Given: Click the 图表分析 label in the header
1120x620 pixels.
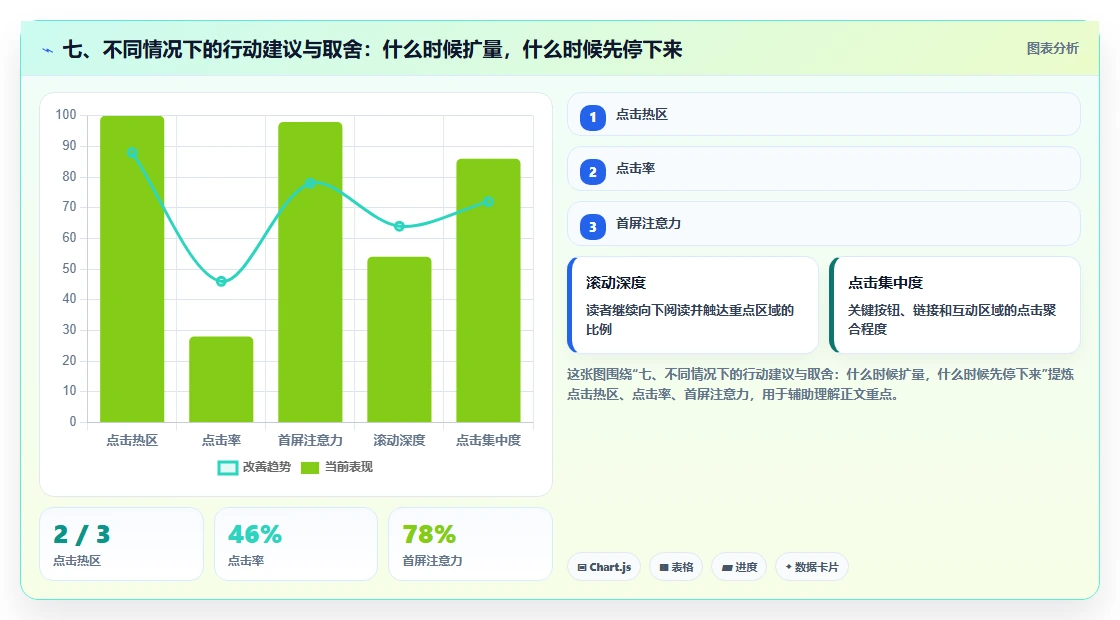Looking at the screenshot, I should click(1052, 49).
